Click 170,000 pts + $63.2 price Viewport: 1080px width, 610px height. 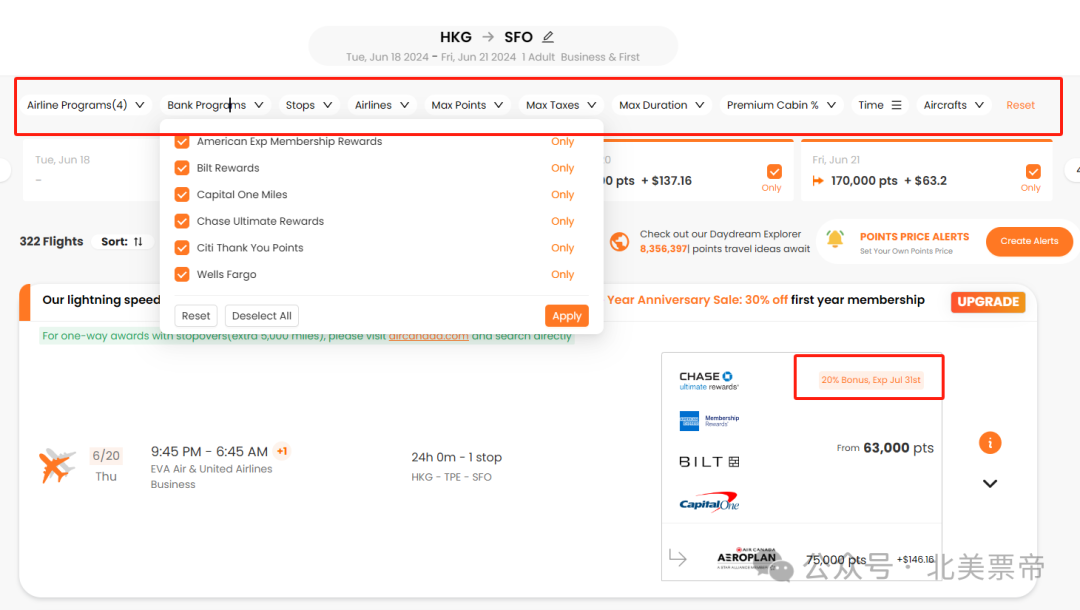[x=889, y=181]
